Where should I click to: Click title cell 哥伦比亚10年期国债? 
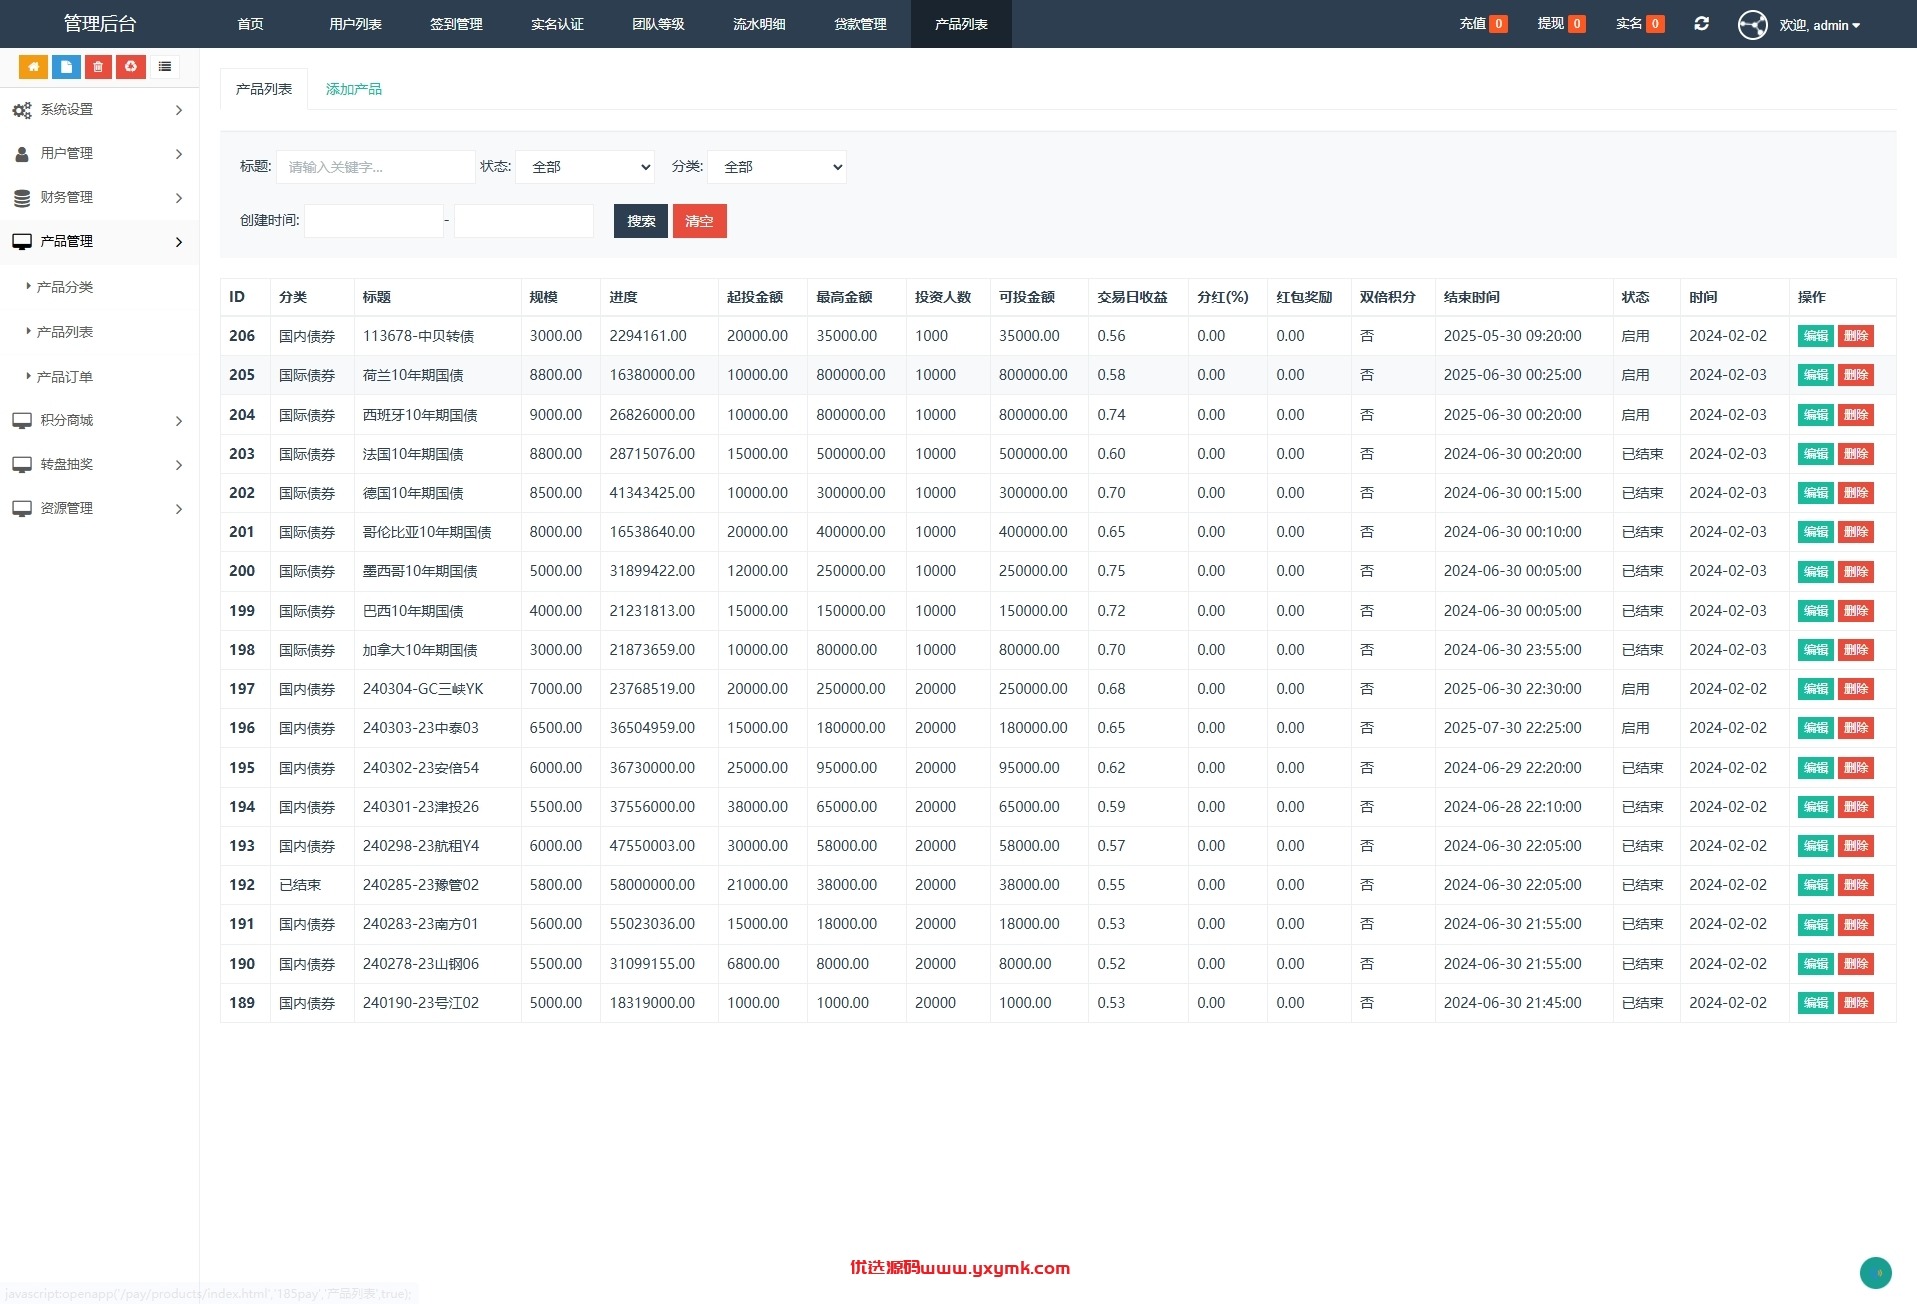coord(427,532)
